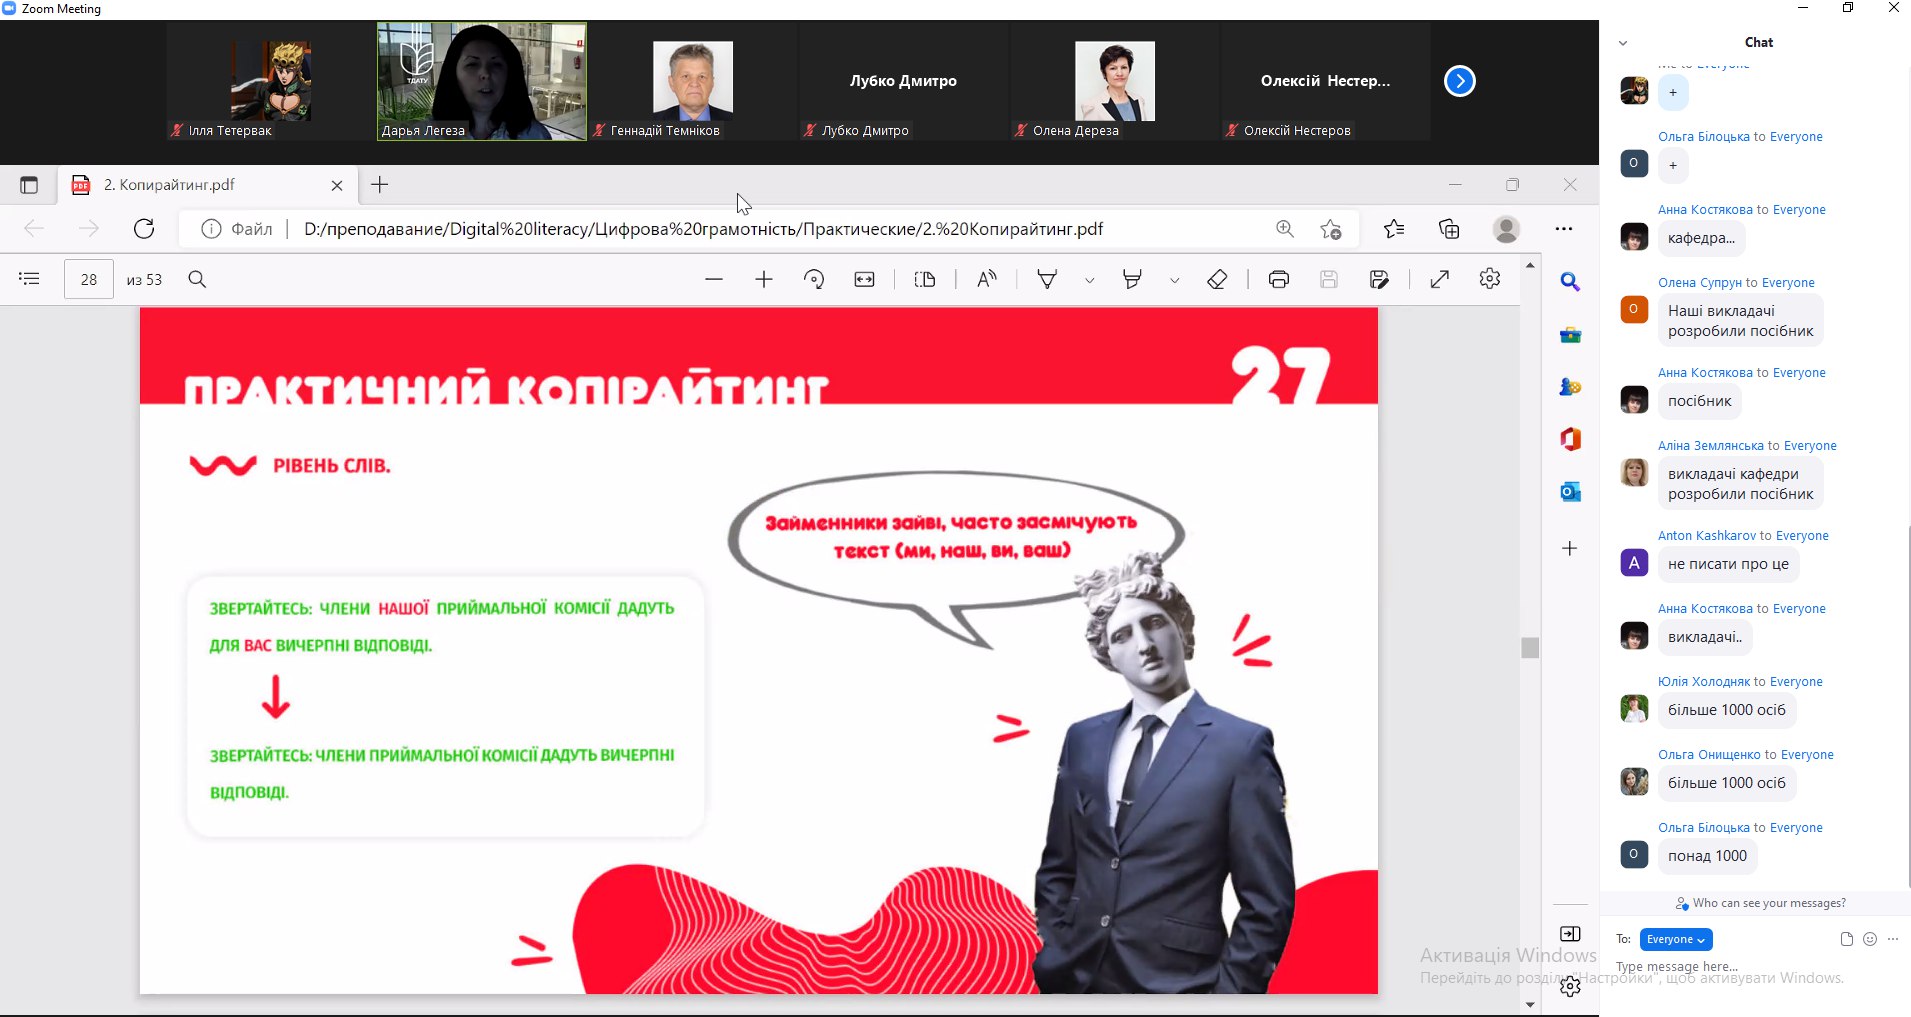The image size is (1911, 1017).
Task: Select Олексій Нестеров participant tile
Action: coord(1326,81)
